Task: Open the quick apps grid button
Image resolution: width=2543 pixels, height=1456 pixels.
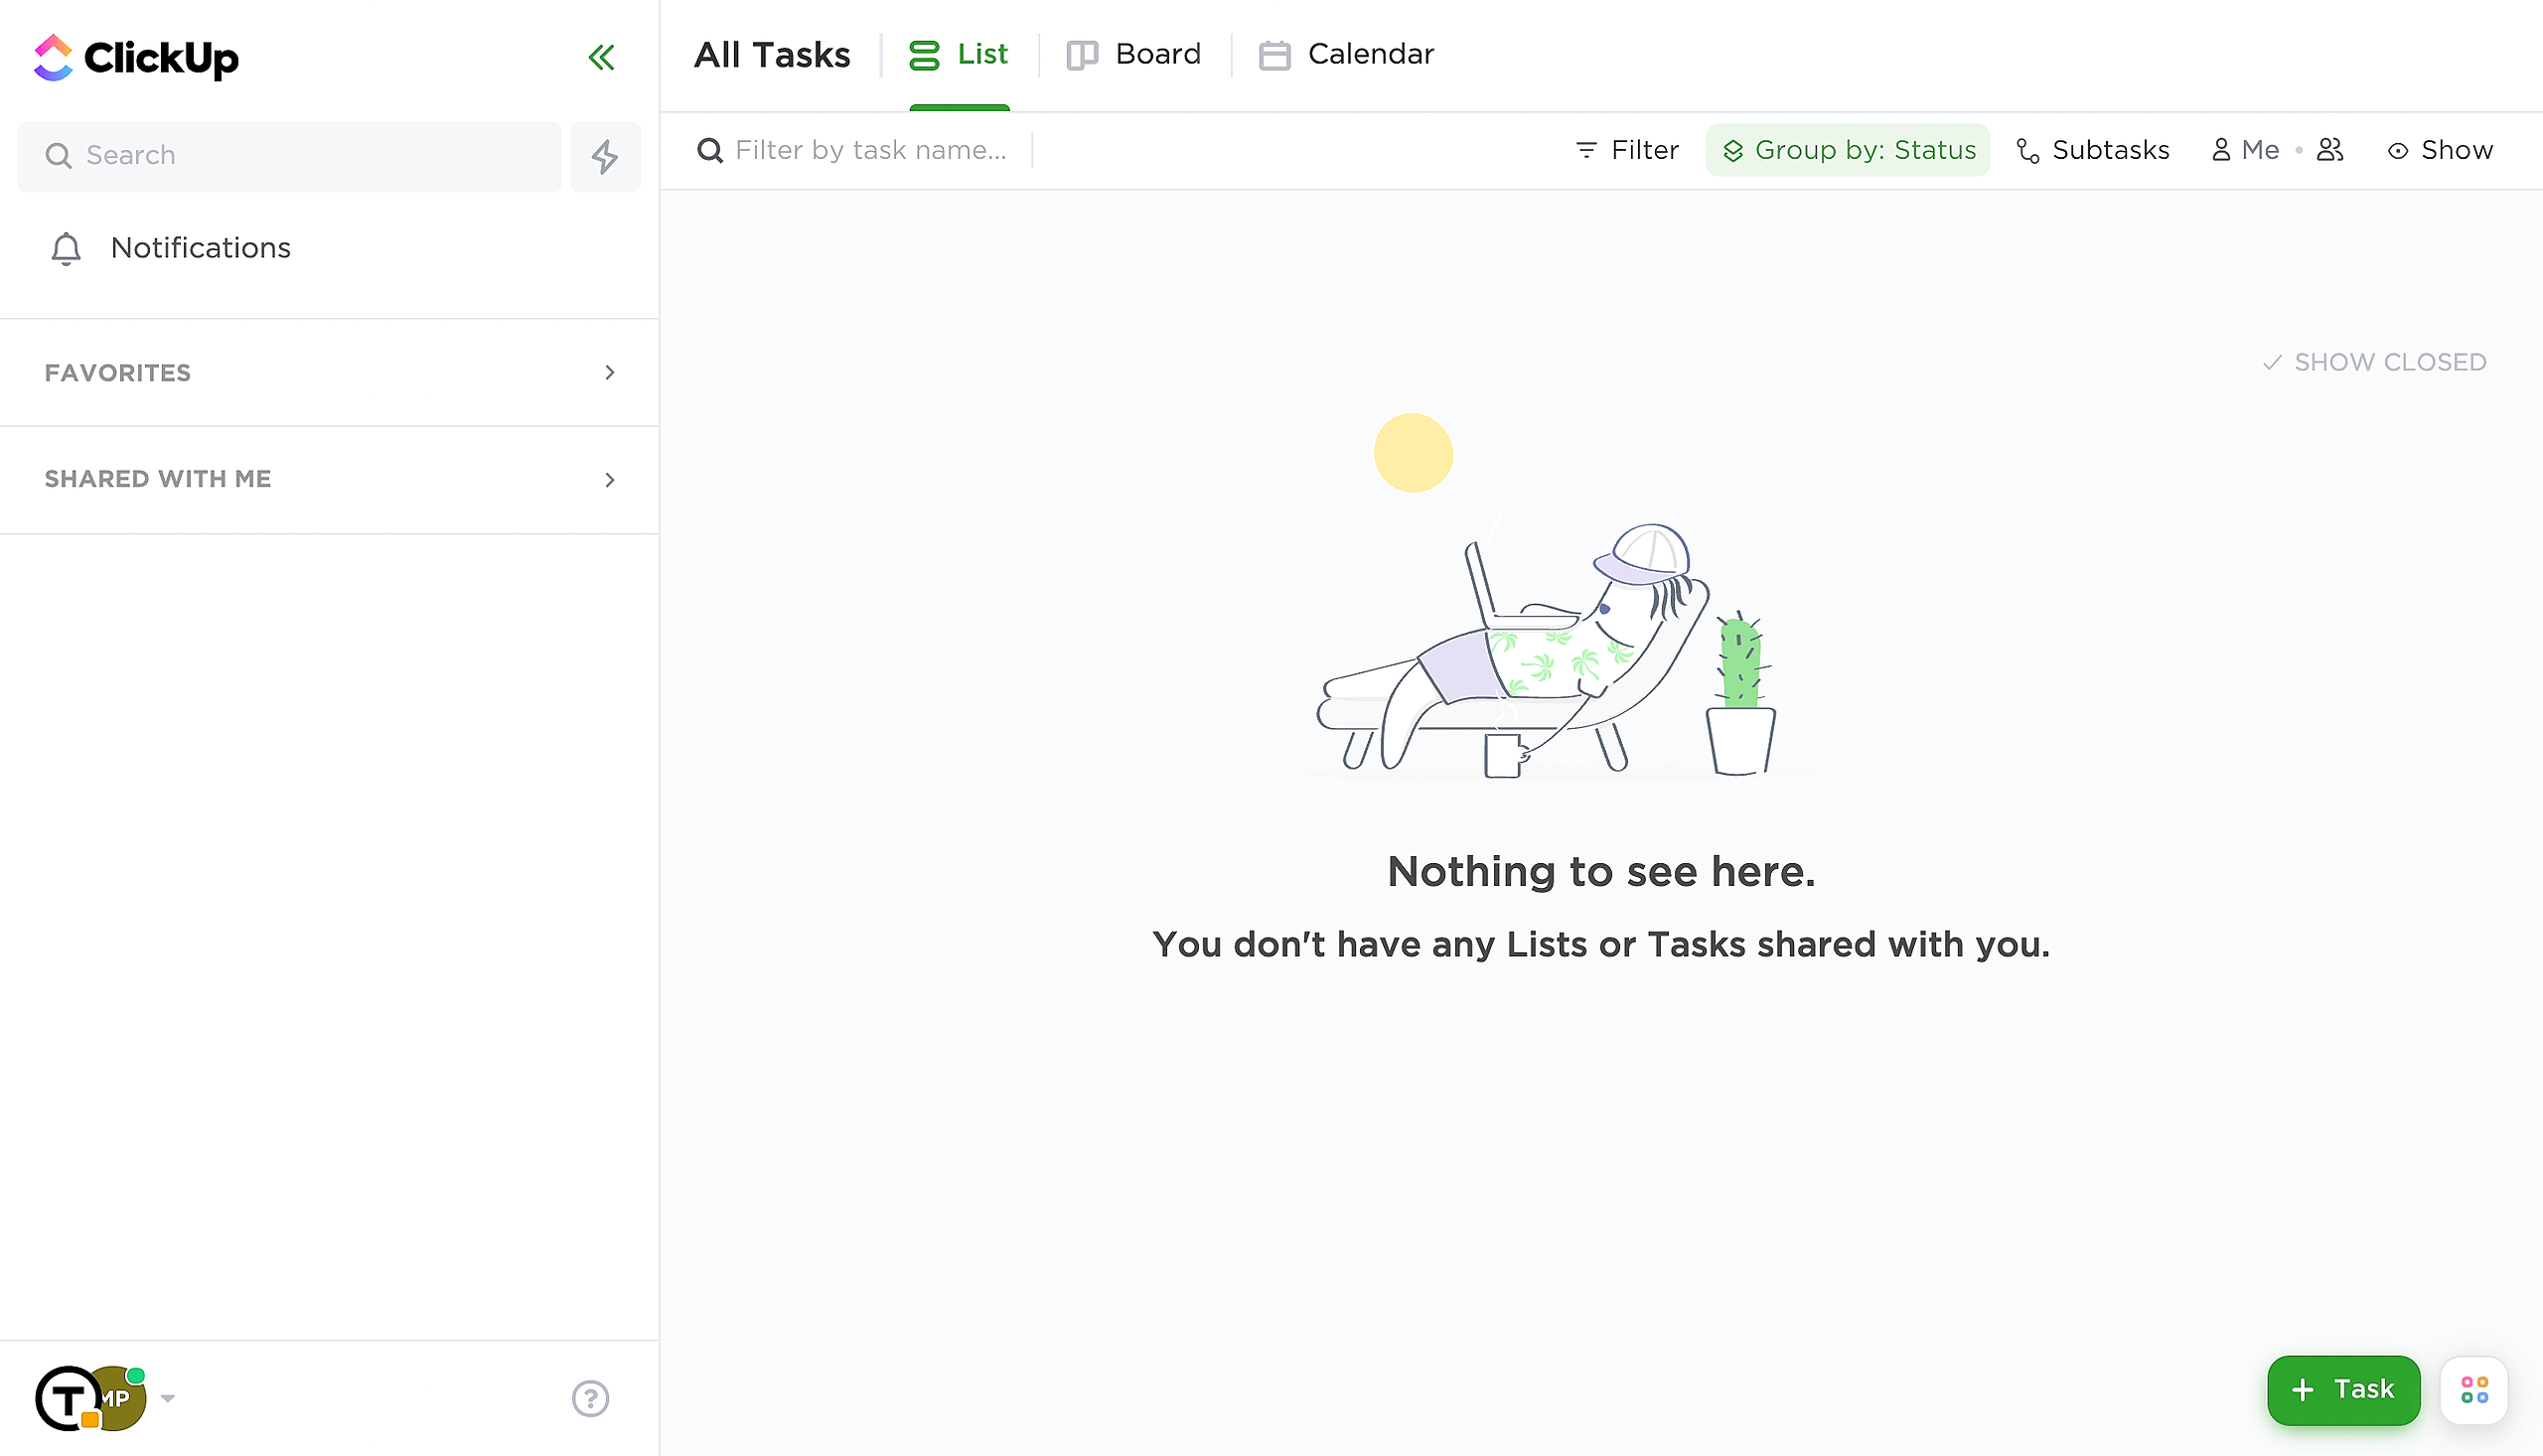Action: [x=2475, y=1390]
